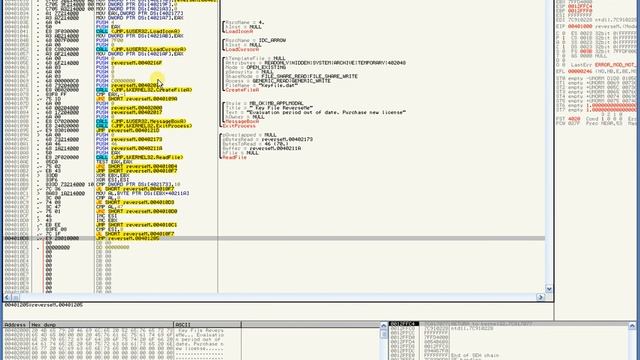The height and width of the screenshot is (360, 640).
Task: Select RsrcName = IDC_ARROW comment
Action: coord(256,40)
